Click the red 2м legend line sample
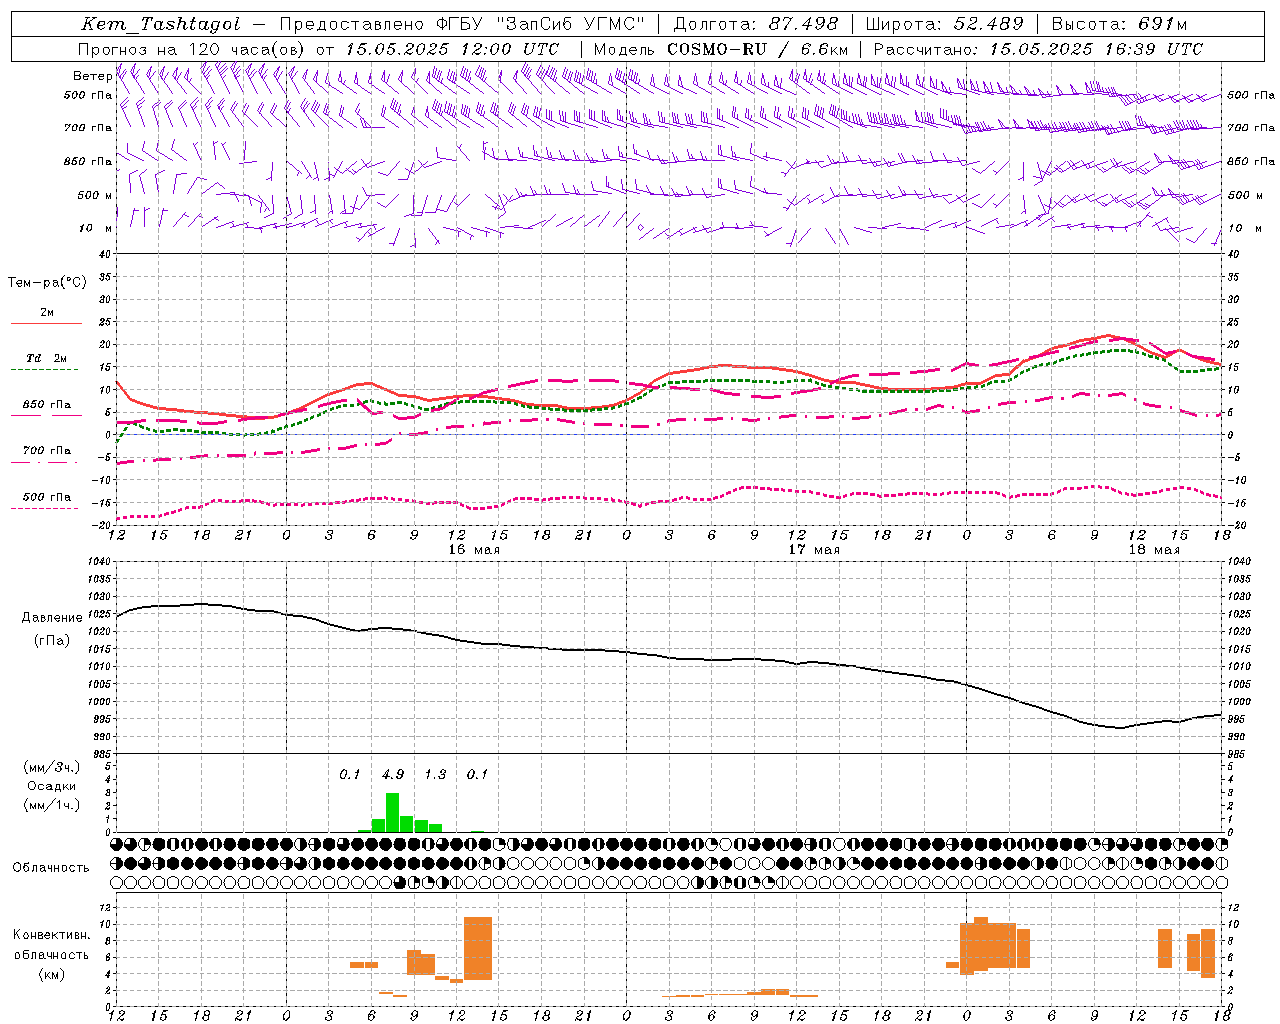The width and height of the screenshot is (1280, 1024). coord(46,324)
